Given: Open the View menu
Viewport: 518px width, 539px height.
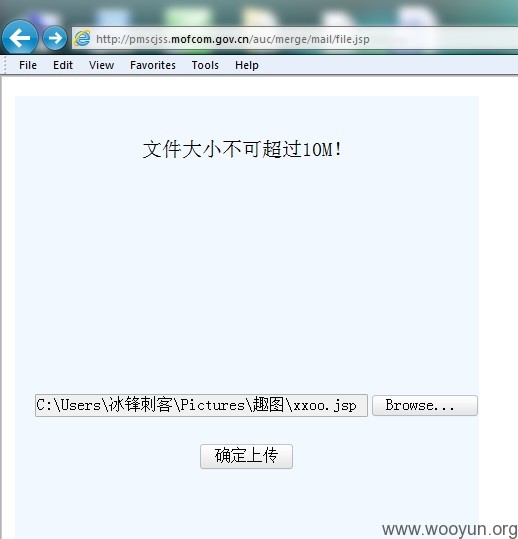Looking at the screenshot, I should pyautogui.click(x=101, y=65).
